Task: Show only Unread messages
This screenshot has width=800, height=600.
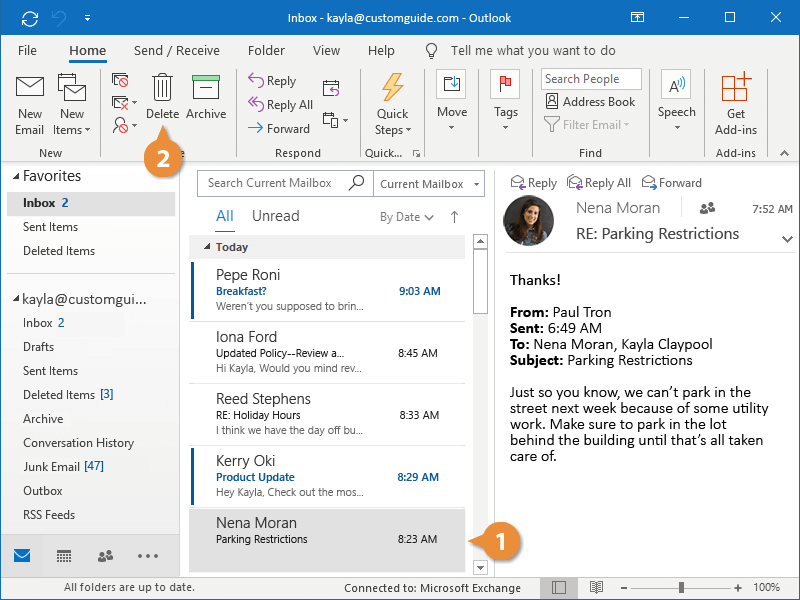Action: (x=276, y=216)
